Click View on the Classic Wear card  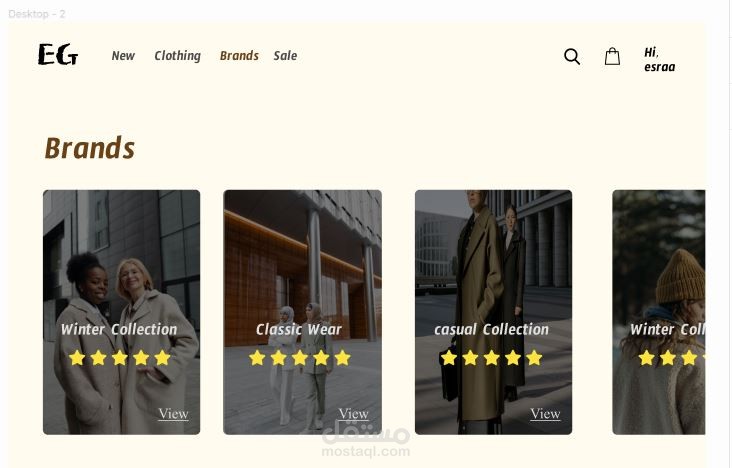pyautogui.click(x=353, y=414)
